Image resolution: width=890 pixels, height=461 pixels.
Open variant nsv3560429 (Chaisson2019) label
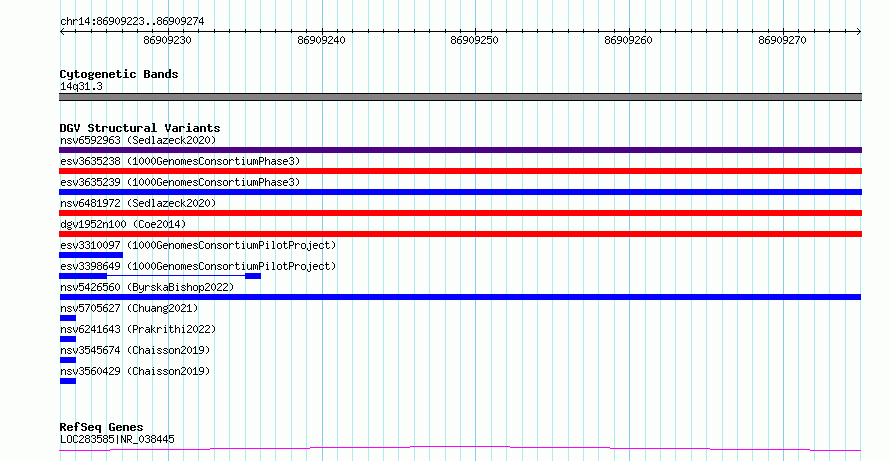[135, 371]
